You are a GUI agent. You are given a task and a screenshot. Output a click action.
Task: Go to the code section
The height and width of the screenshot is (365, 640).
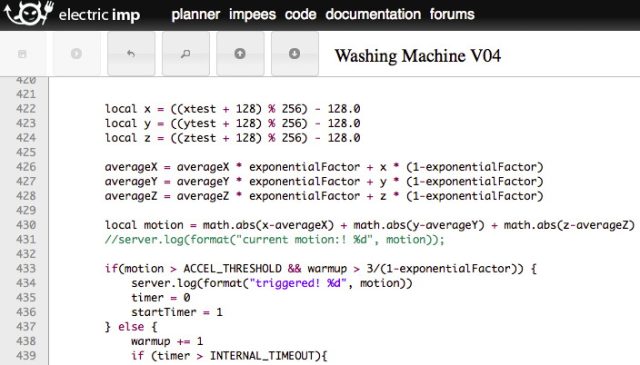[300, 14]
